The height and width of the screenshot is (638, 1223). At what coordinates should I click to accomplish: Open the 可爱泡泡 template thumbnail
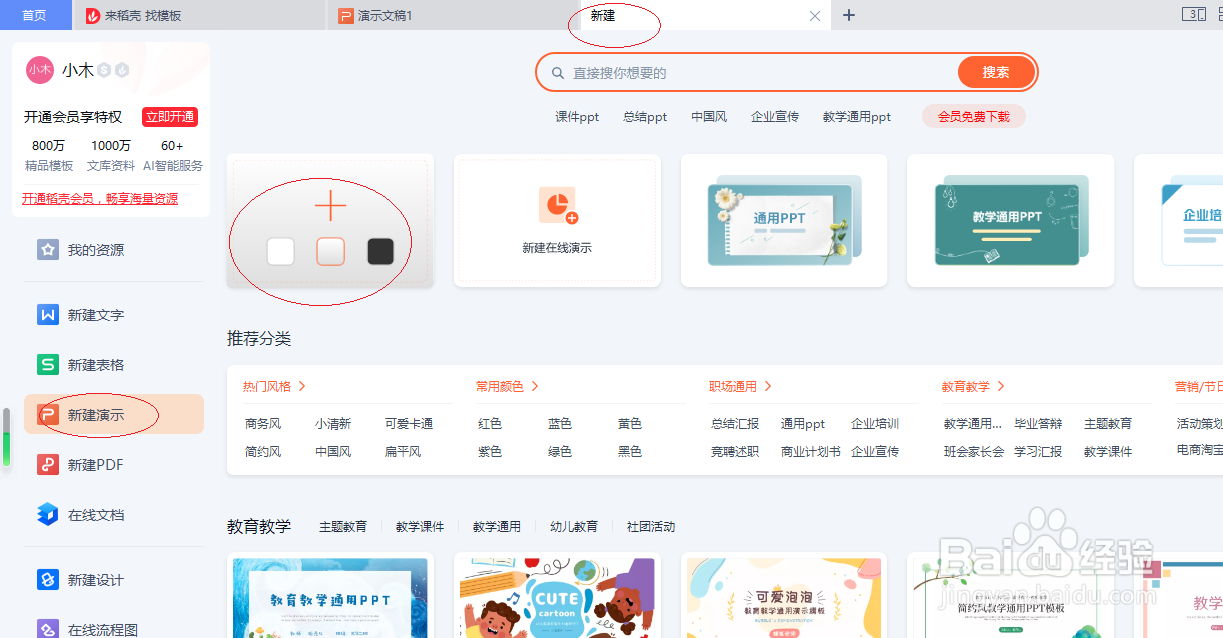pyautogui.click(x=783, y=597)
